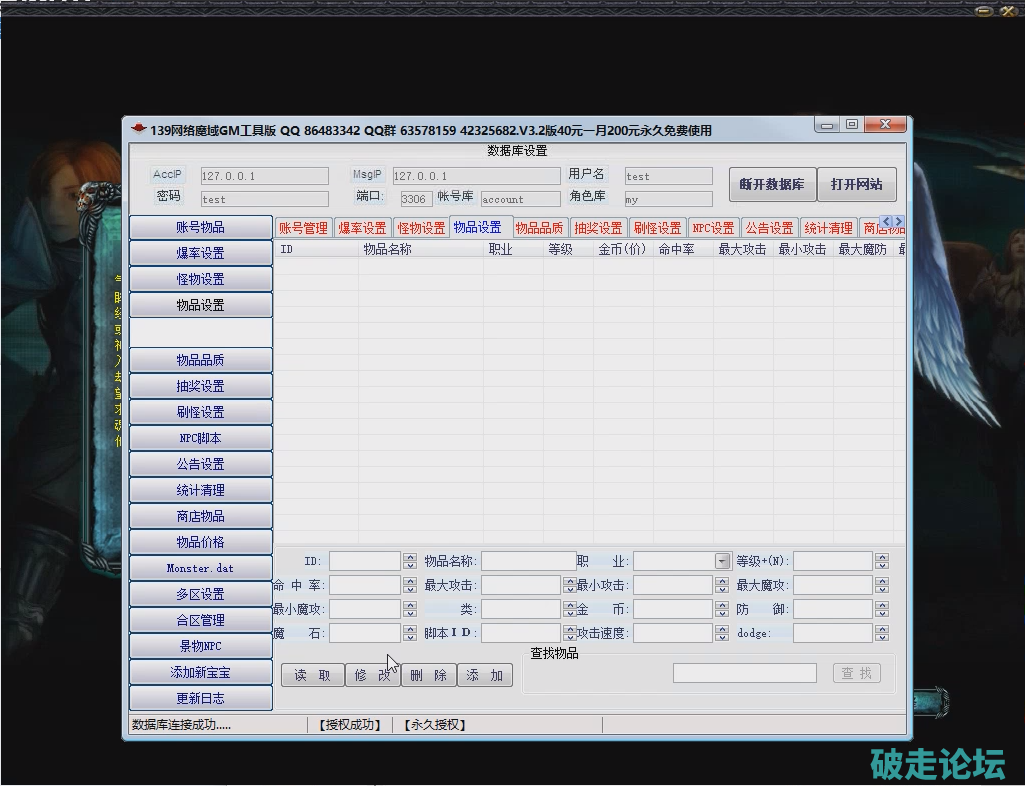This screenshot has height=786, width=1025.
Task: Click the dodge field spinner arrows
Action: click(881, 633)
